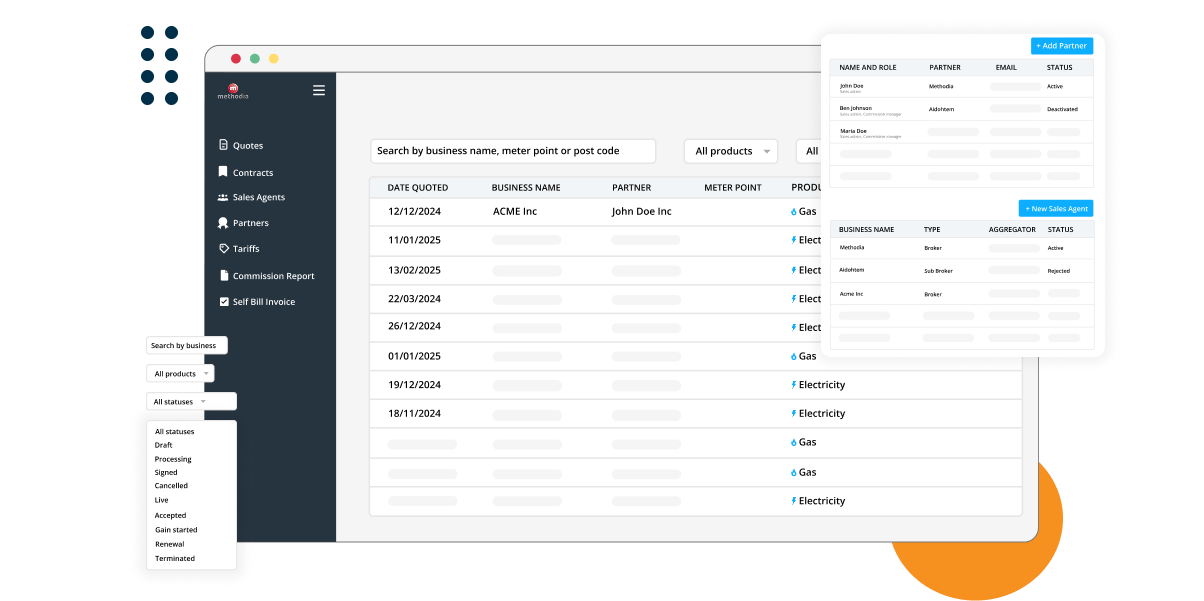This screenshot has height=601, width=1204.
Task: Click the Self Bill Invoice icon
Action: [x=222, y=301]
